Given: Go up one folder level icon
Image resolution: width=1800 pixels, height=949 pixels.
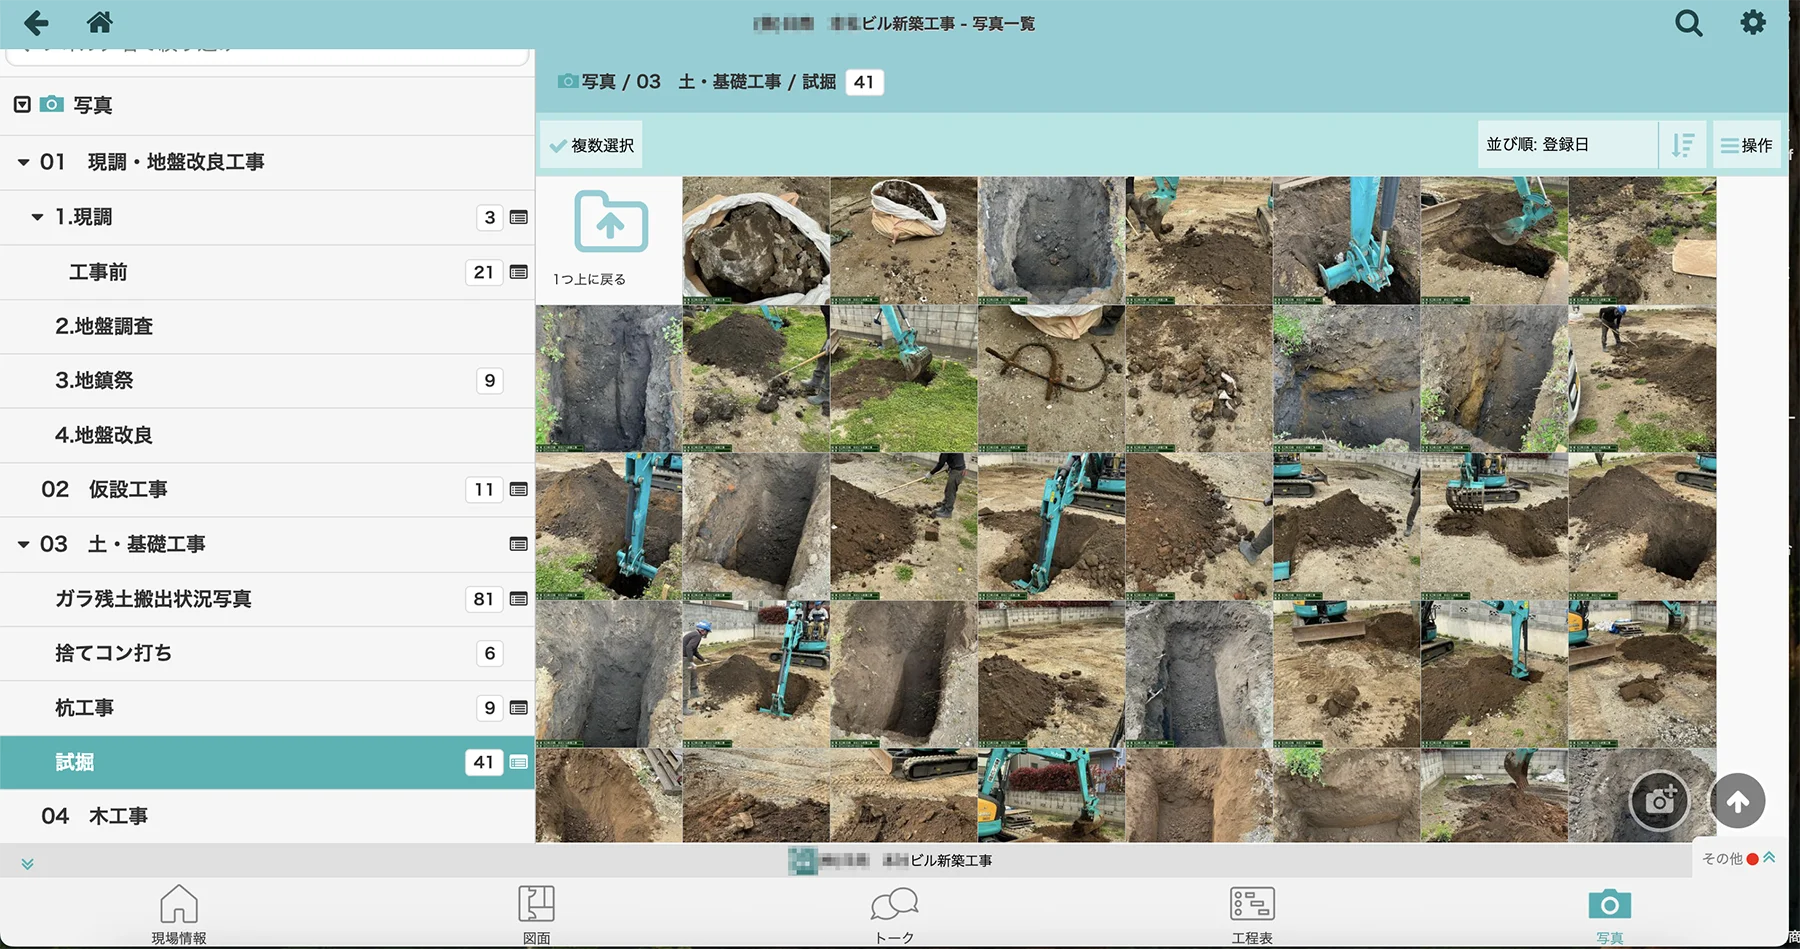Looking at the screenshot, I should click(x=610, y=222).
